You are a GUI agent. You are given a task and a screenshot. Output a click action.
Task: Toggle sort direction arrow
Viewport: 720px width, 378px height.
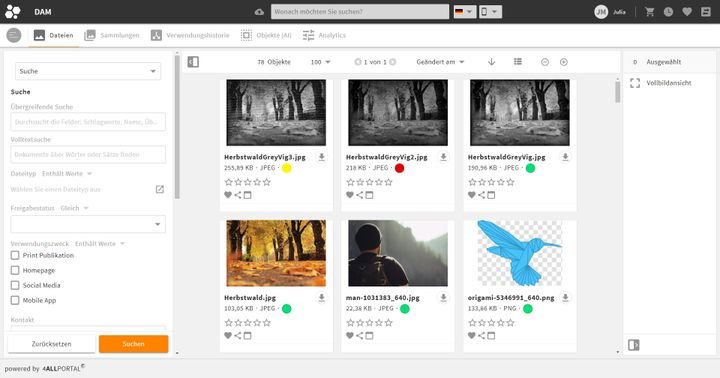tap(491, 62)
